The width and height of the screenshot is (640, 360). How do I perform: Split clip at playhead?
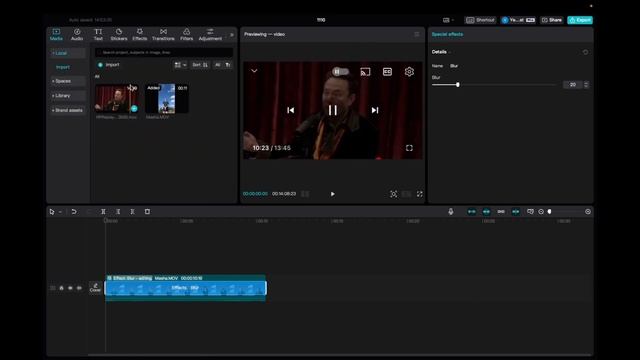pyautogui.click(x=103, y=212)
